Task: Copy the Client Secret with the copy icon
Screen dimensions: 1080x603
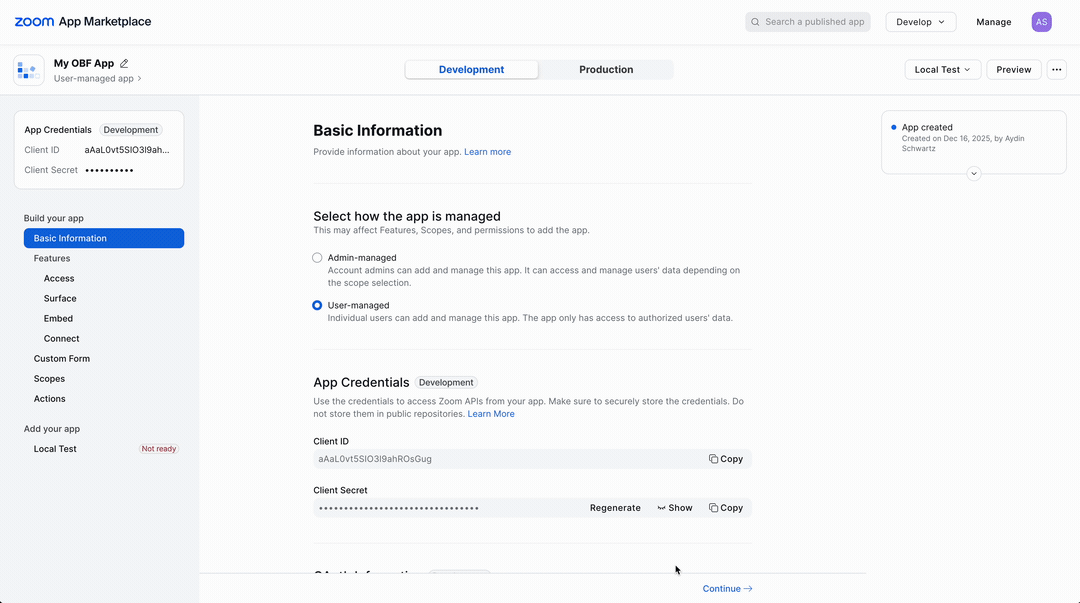Action: coord(726,507)
